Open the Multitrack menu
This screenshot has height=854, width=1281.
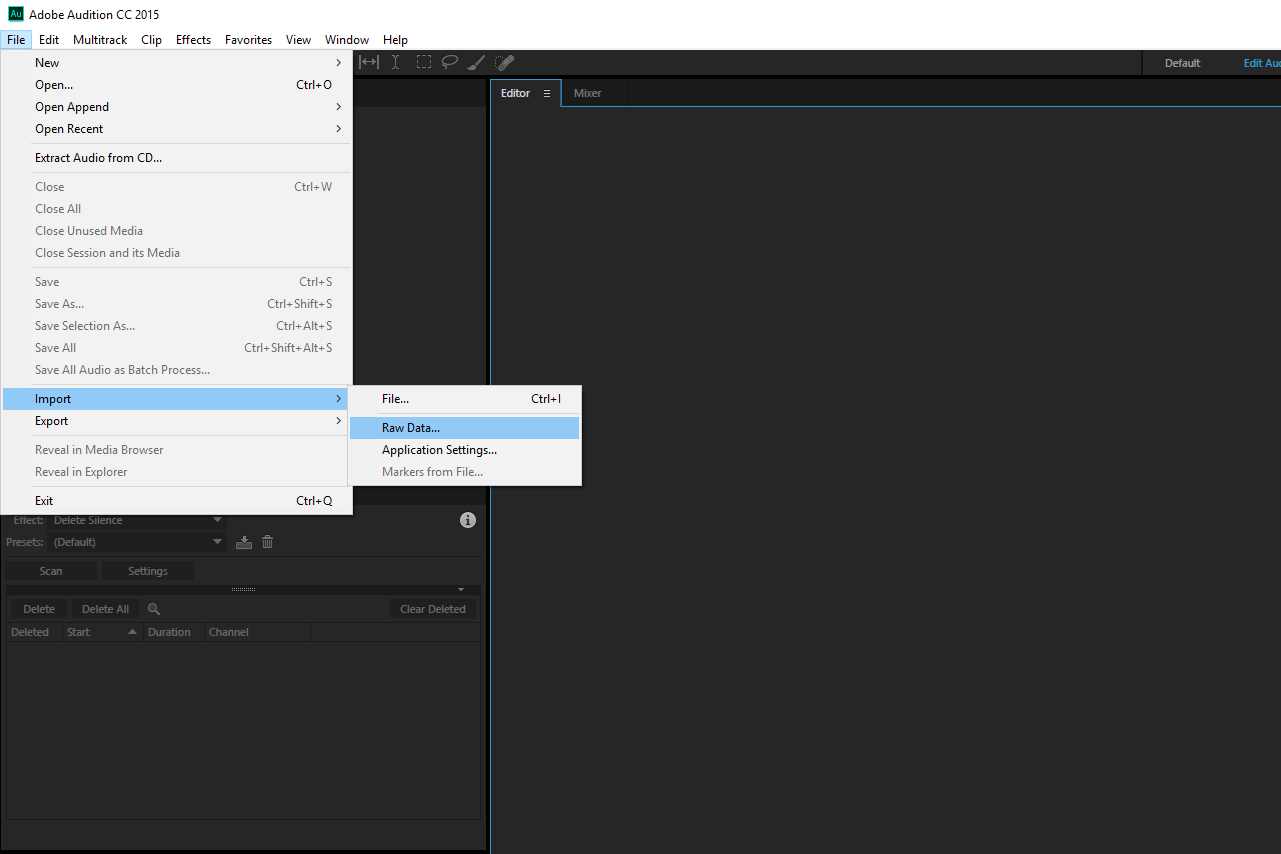click(100, 40)
